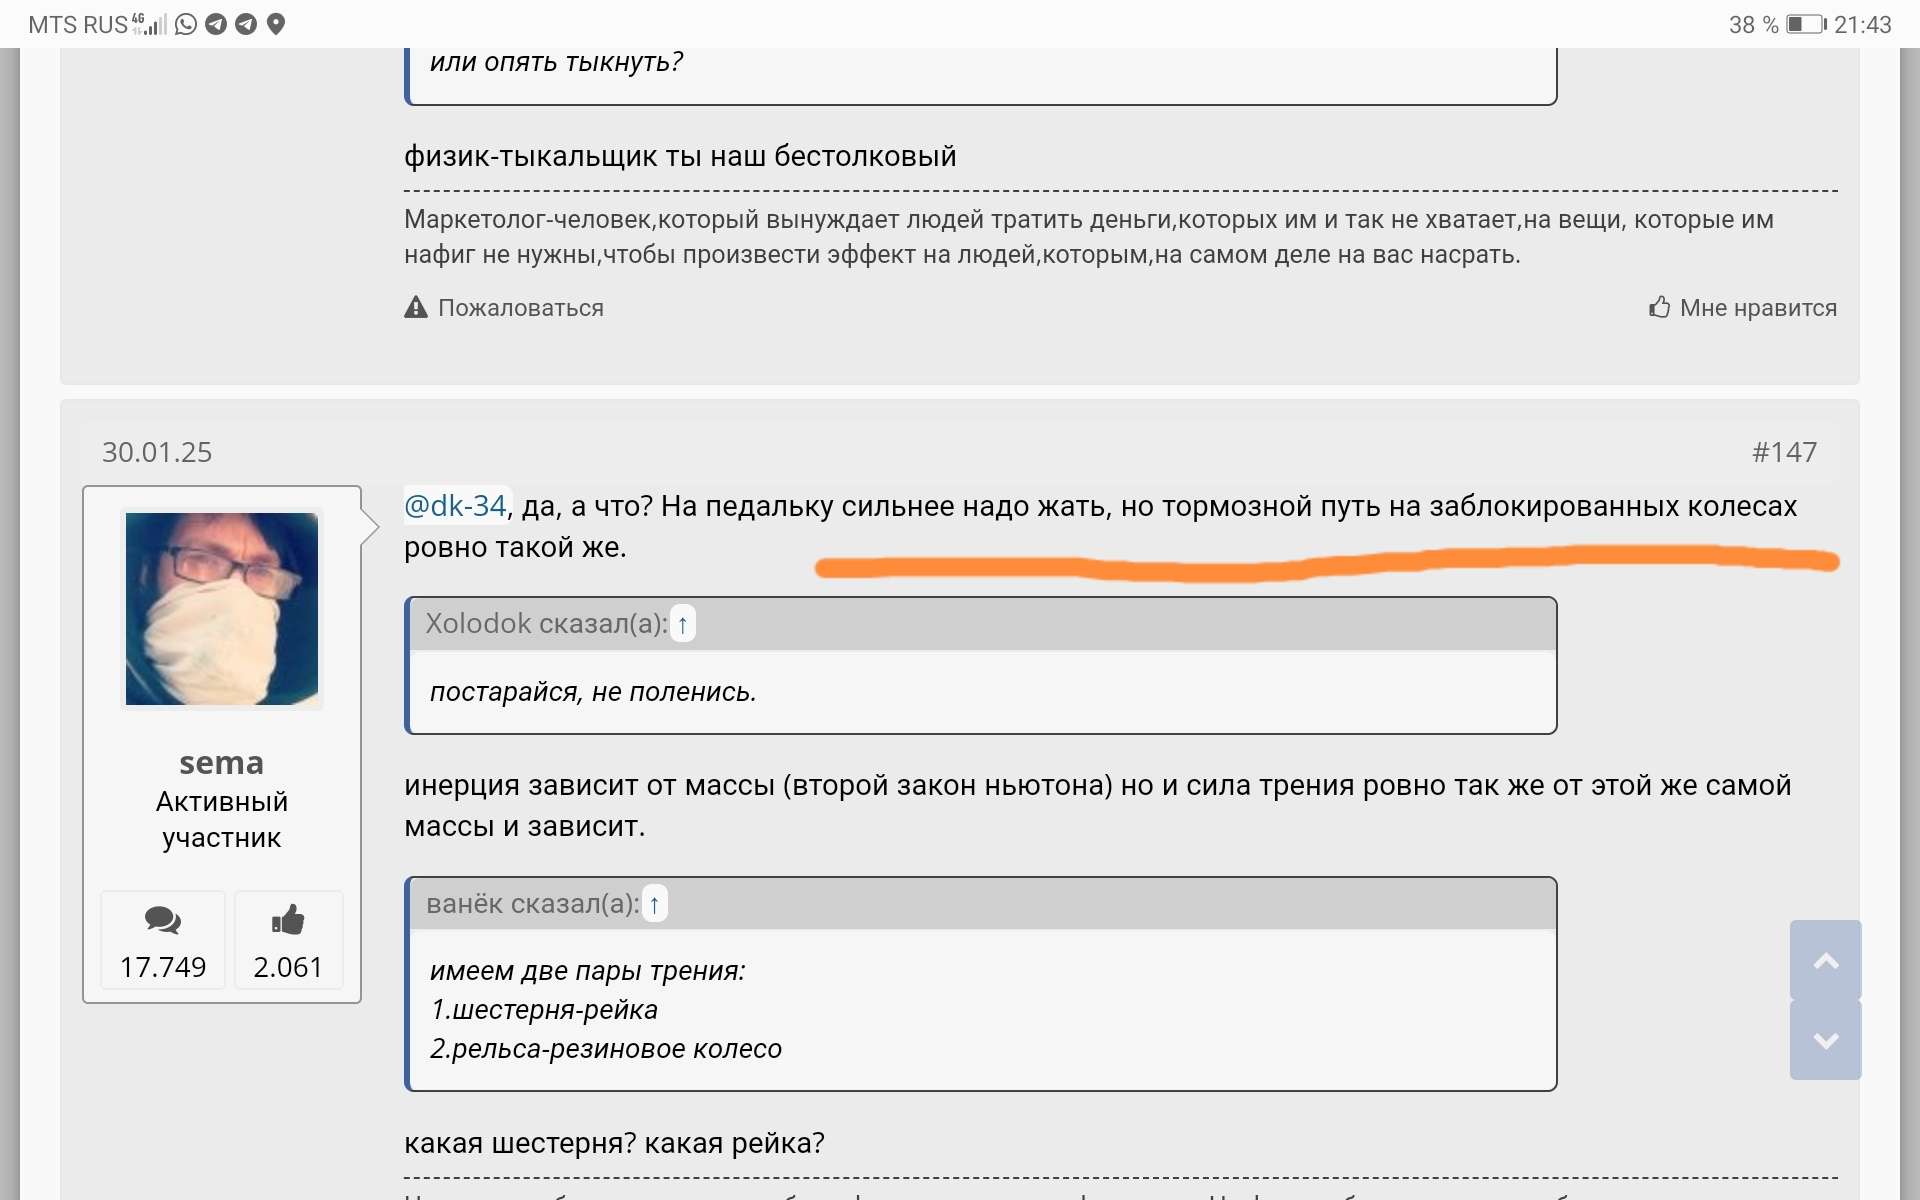The height and width of the screenshot is (1200, 1920).
Task: Jump to Xolodok's original quoted post arrow
Action: pos(682,625)
